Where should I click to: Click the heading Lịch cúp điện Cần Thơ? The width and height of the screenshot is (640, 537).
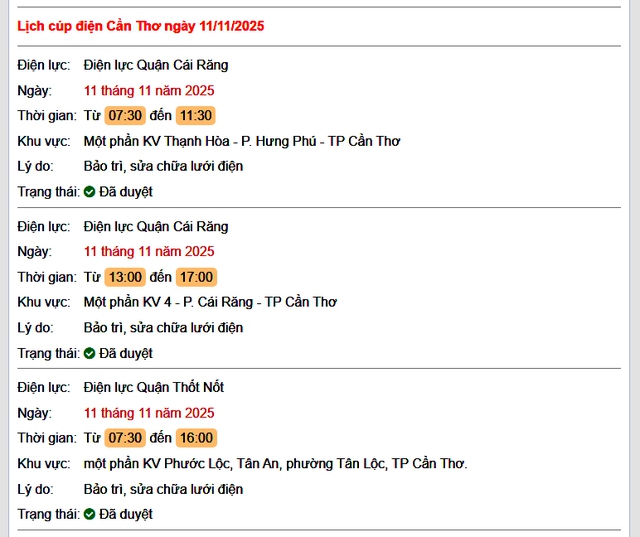(x=141, y=26)
